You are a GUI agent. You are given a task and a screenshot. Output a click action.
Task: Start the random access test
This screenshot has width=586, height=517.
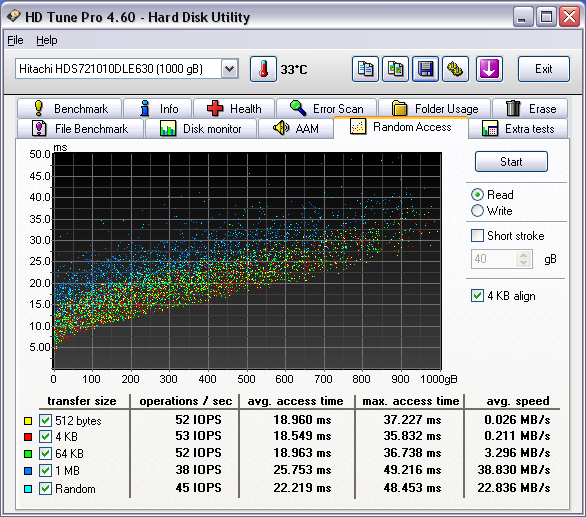[511, 161]
